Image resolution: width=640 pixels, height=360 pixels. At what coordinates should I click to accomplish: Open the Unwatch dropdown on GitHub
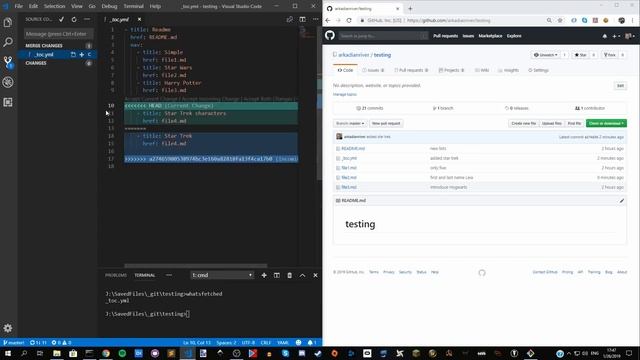(x=545, y=55)
